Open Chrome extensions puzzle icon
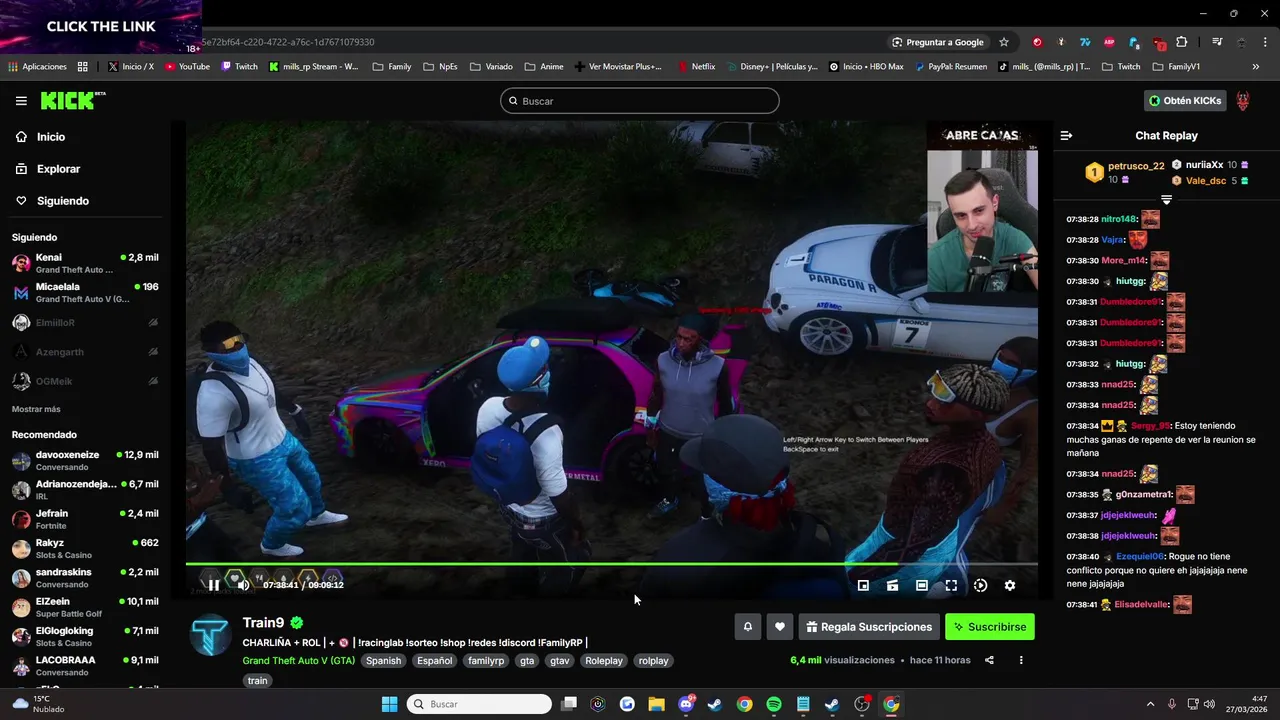The height and width of the screenshot is (720, 1280). [x=1182, y=42]
